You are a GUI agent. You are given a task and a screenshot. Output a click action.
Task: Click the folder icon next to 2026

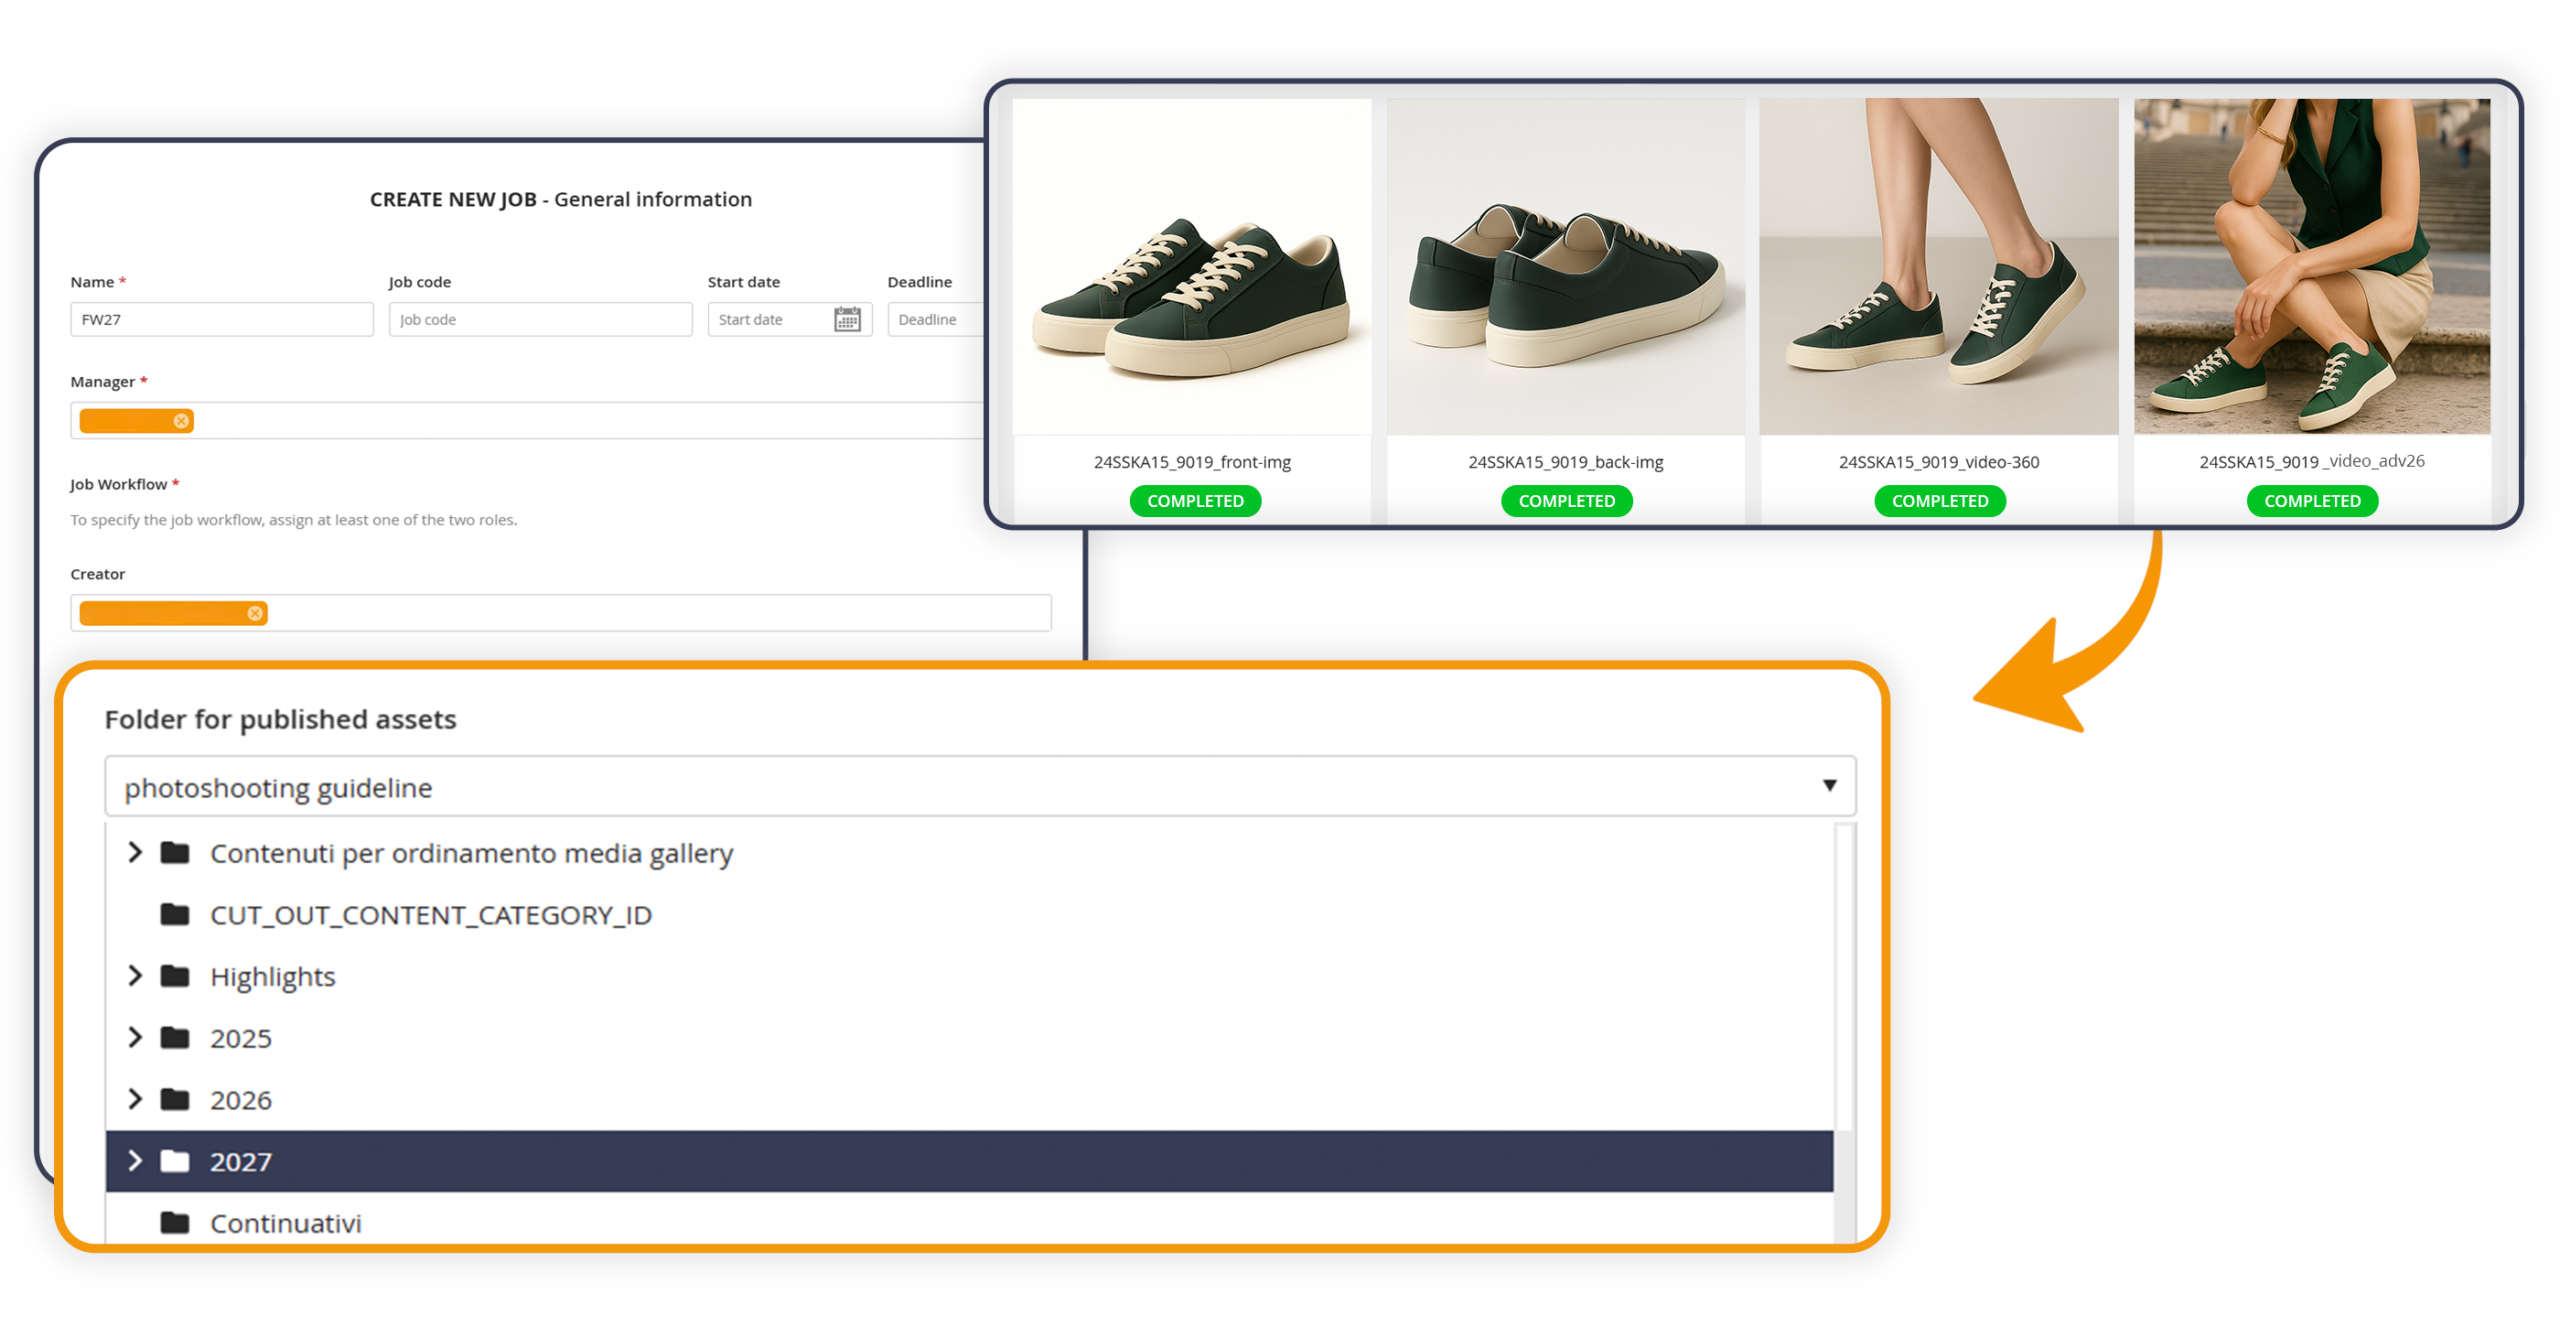coord(175,1099)
